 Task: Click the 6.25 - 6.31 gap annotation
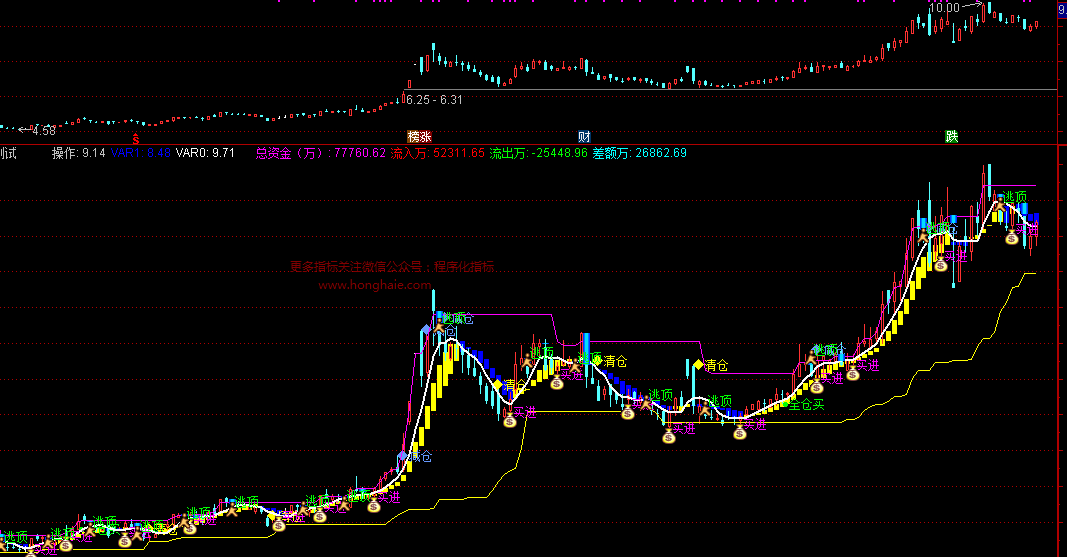pyautogui.click(x=435, y=99)
